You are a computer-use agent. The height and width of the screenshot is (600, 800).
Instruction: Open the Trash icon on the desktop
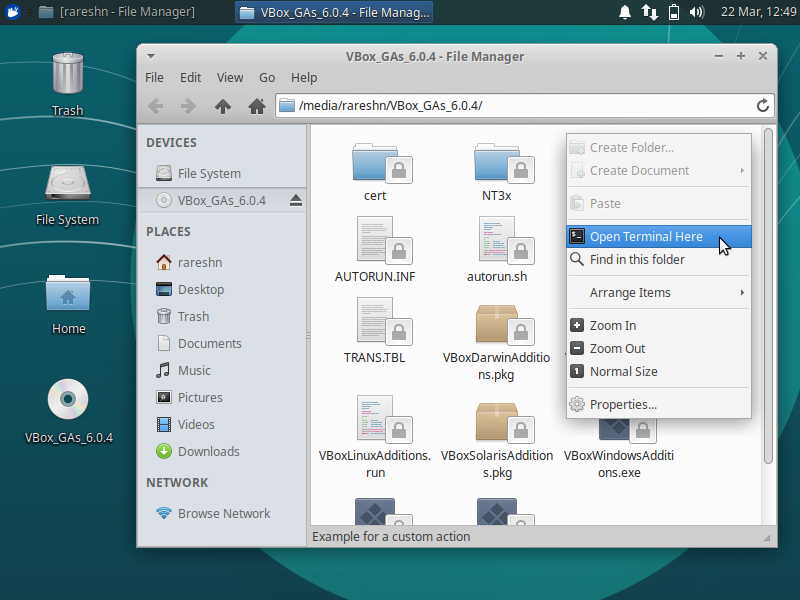[67, 75]
